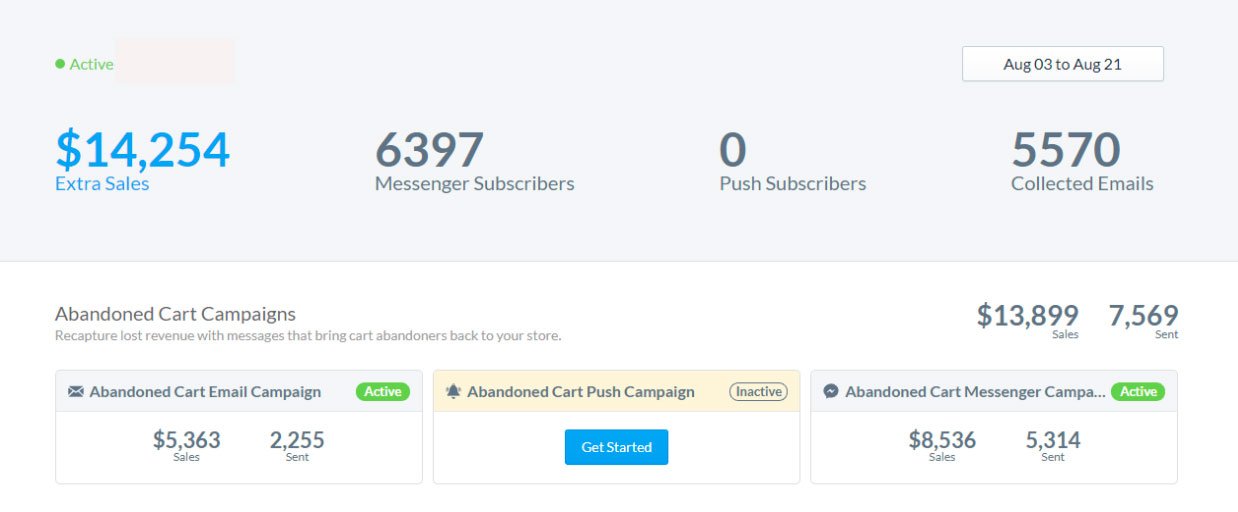1238x512 pixels.
Task: Open the Abandoned Cart Messenger Campaign title
Action: coord(976,392)
